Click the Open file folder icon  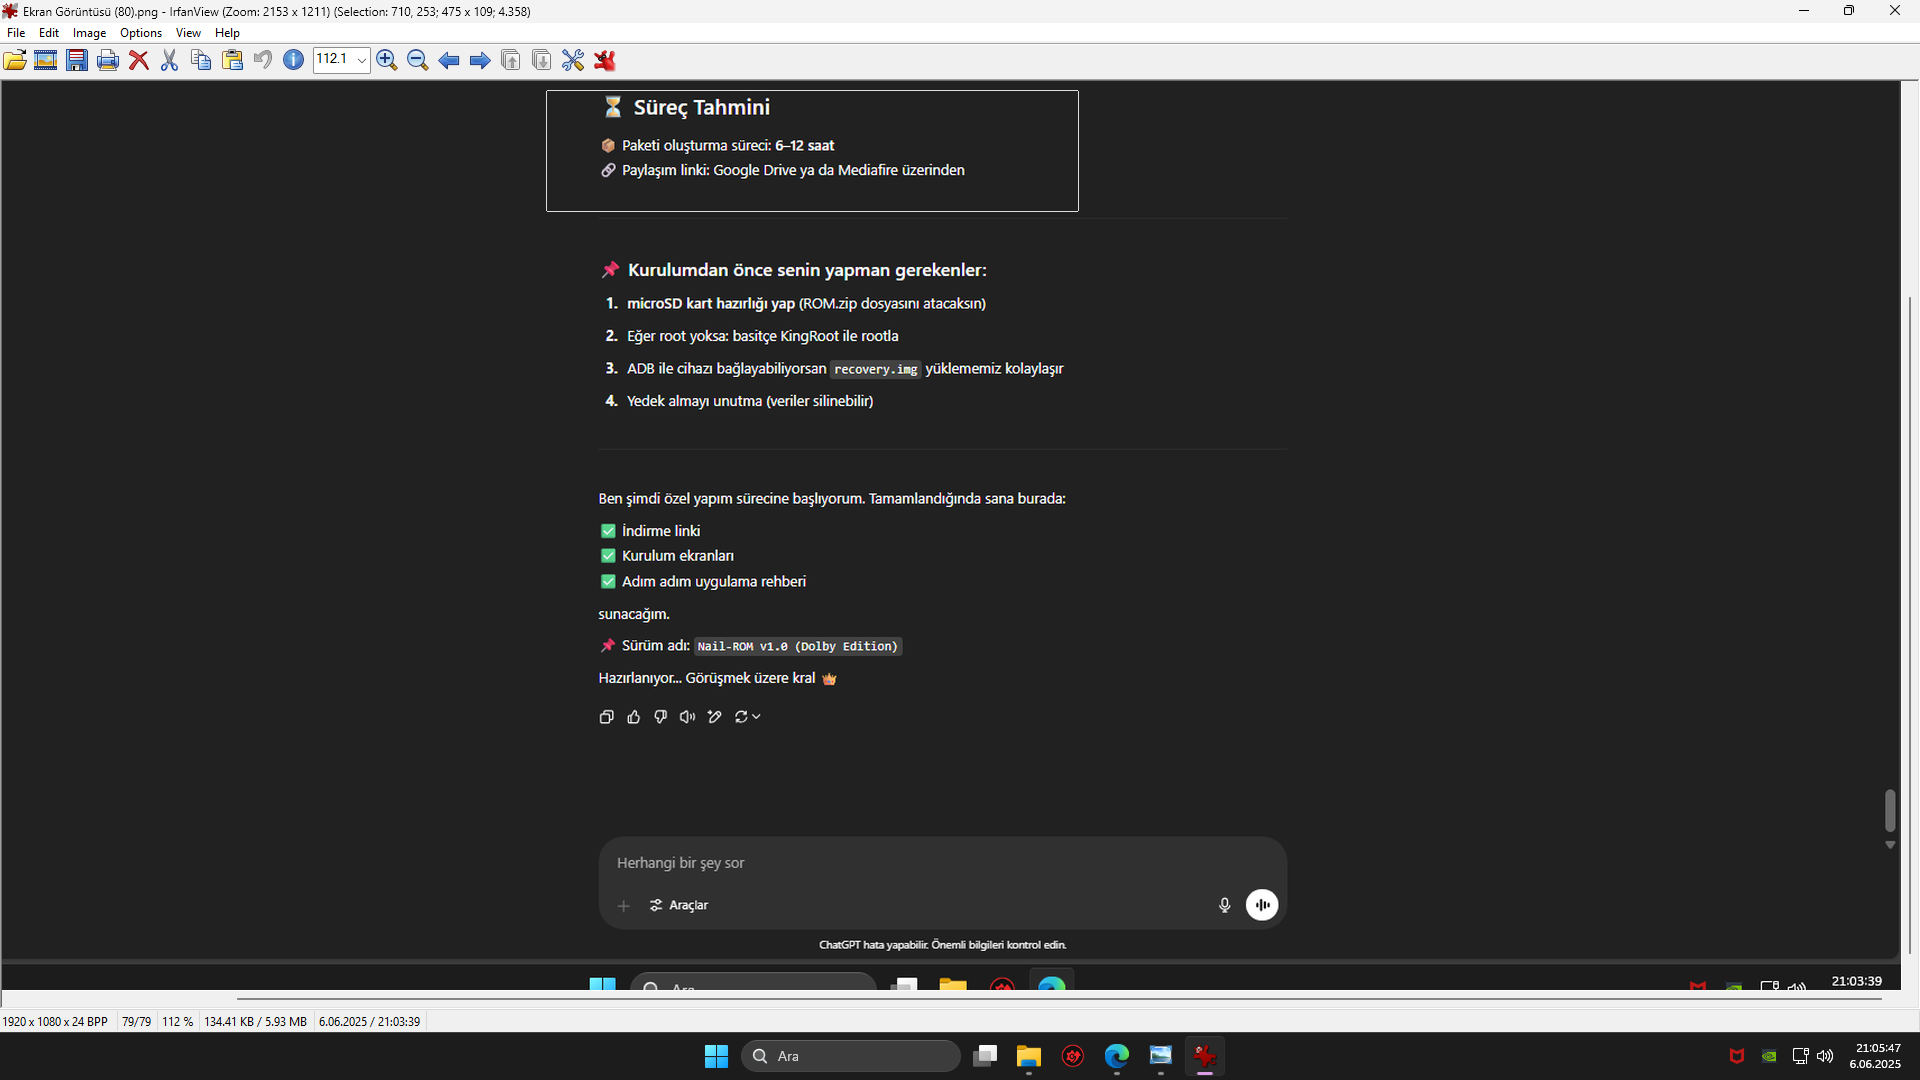click(x=15, y=60)
